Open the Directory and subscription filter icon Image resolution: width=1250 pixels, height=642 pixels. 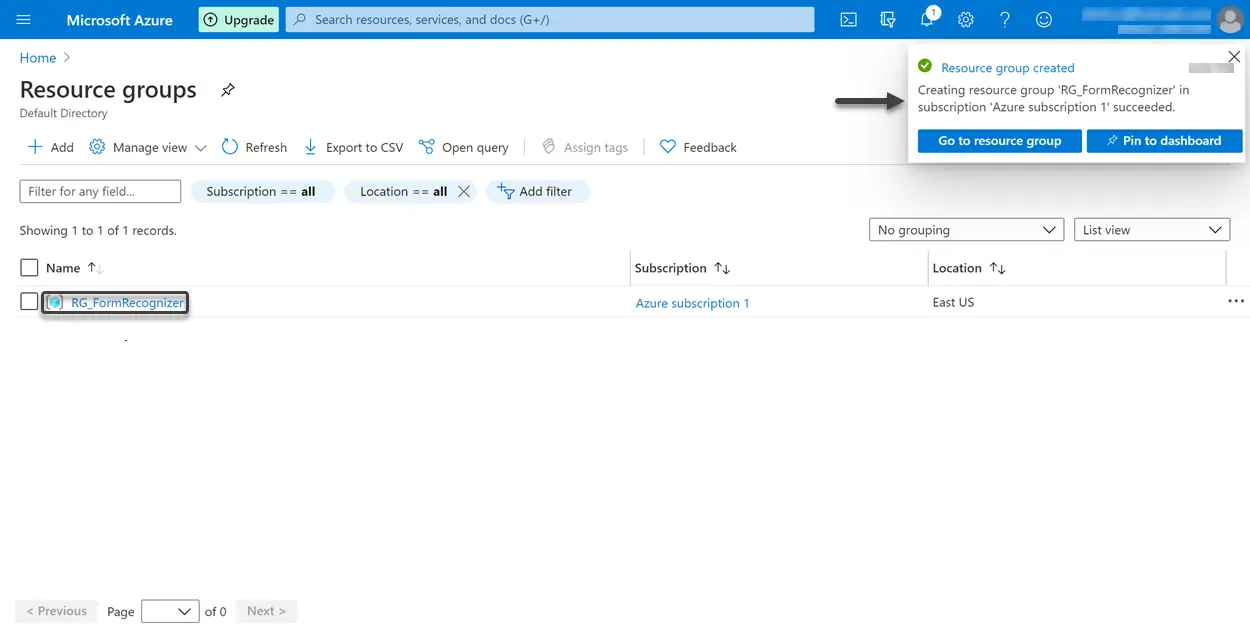[x=887, y=20]
